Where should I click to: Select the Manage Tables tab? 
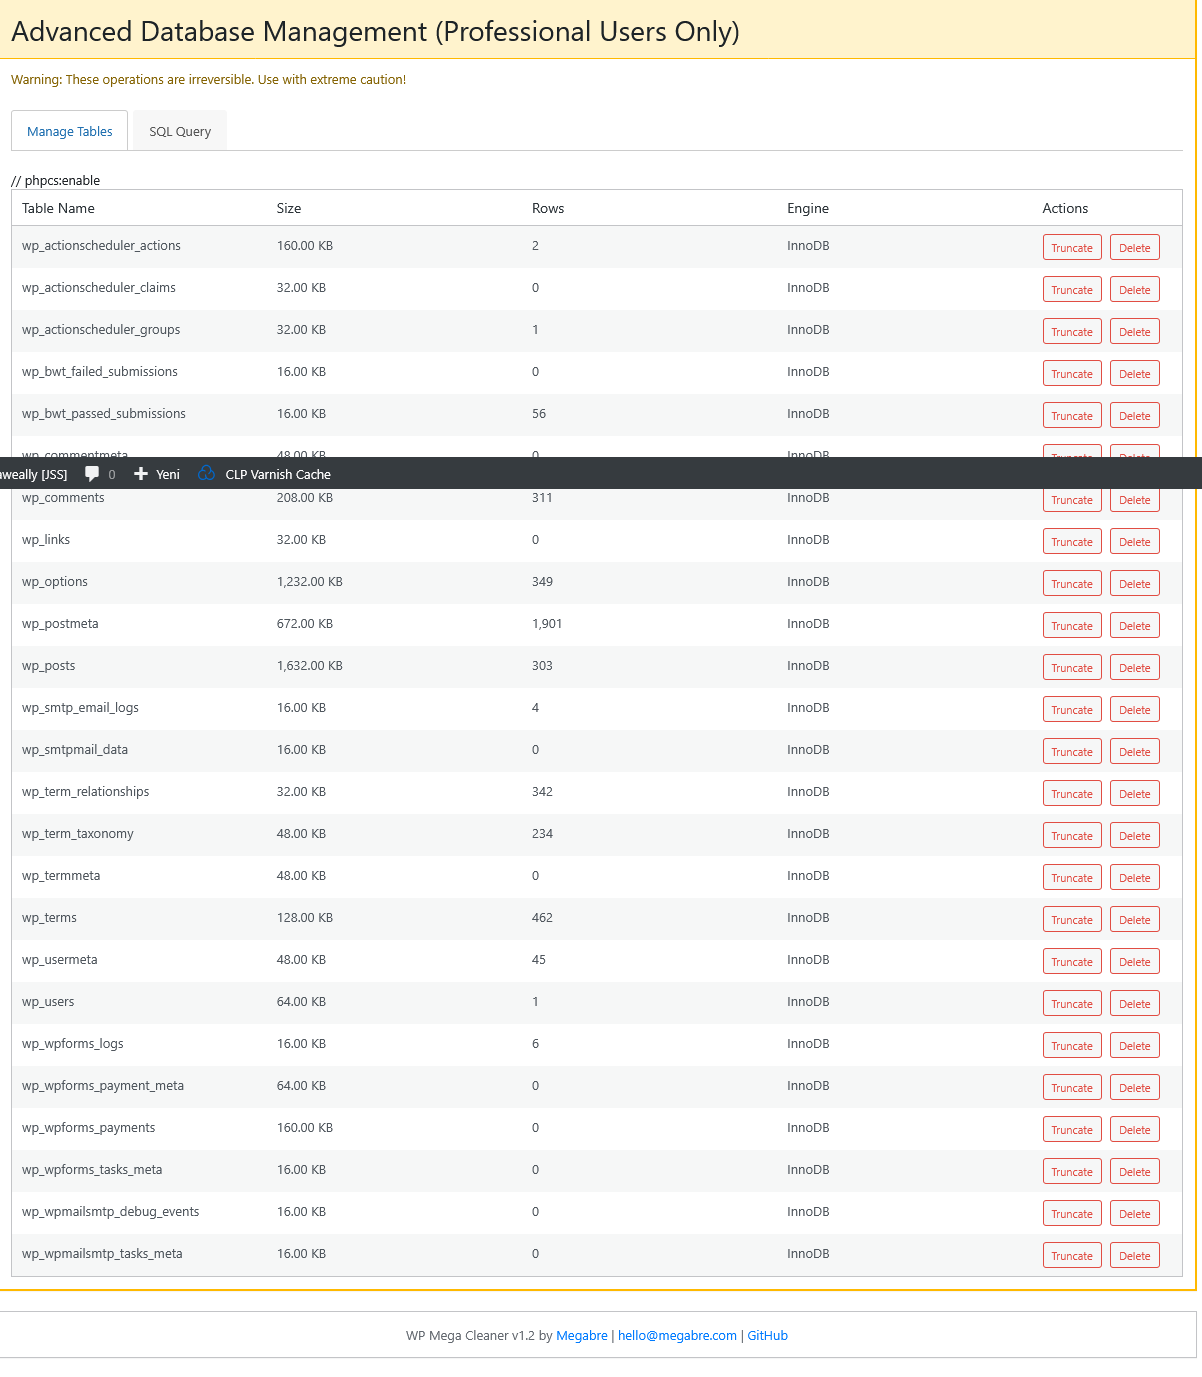[70, 131]
